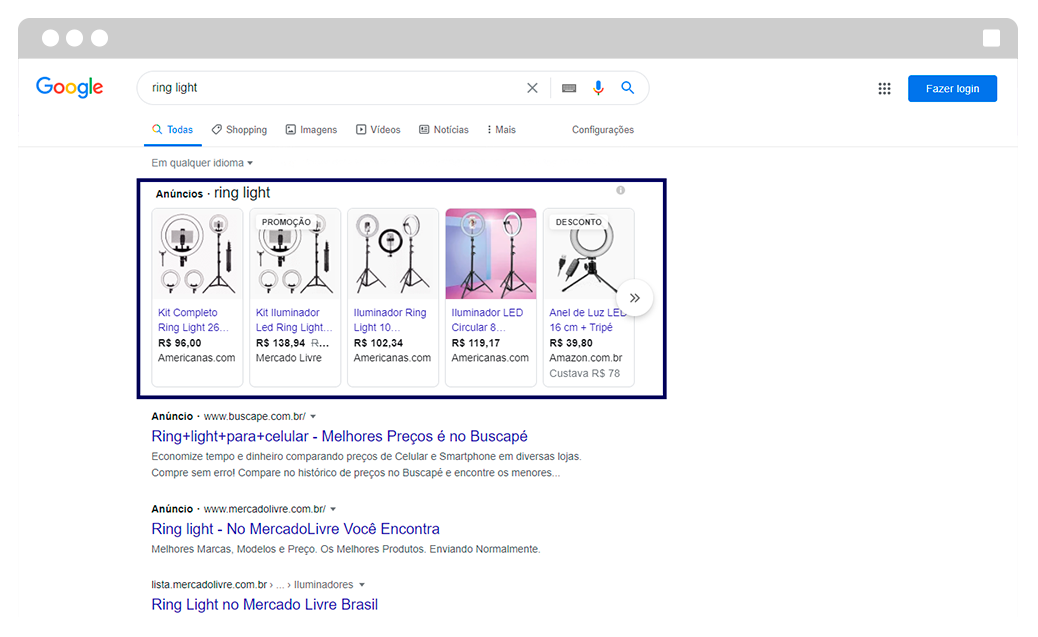Click the R$ 119,17 price
This screenshot has width=1038, height=637.
pyautogui.click(x=476, y=343)
